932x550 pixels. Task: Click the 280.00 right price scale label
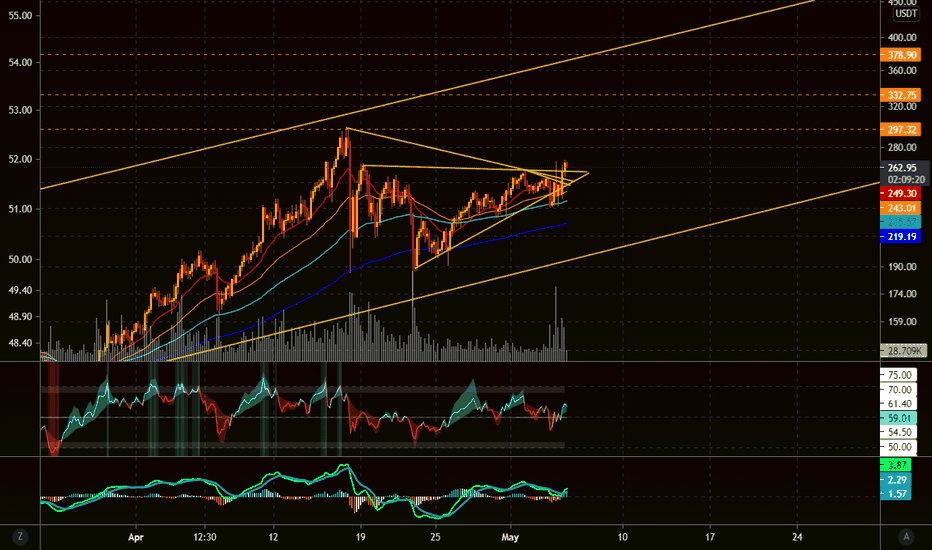tap(902, 147)
